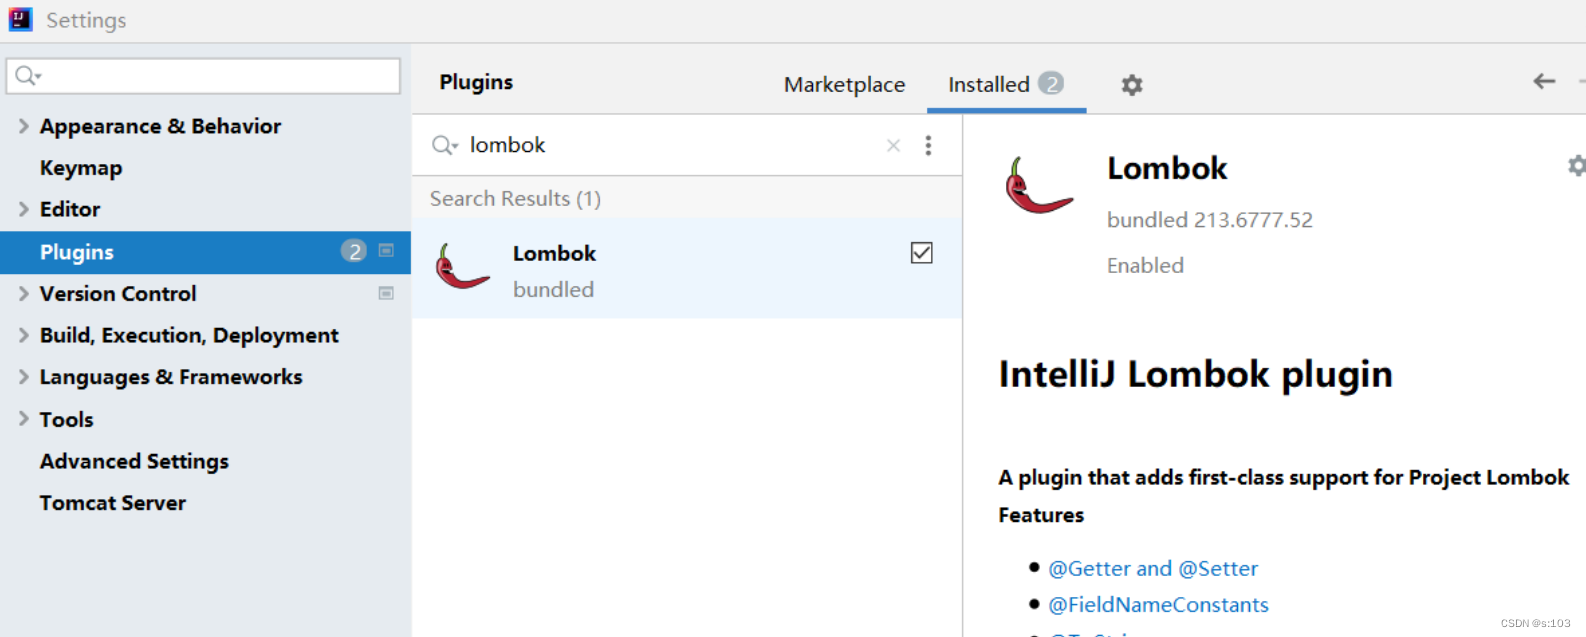Click the 'IntelliJ Lombok plugin' heading
This screenshot has height=637, width=1586.
pyautogui.click(x=1195, y=374)
